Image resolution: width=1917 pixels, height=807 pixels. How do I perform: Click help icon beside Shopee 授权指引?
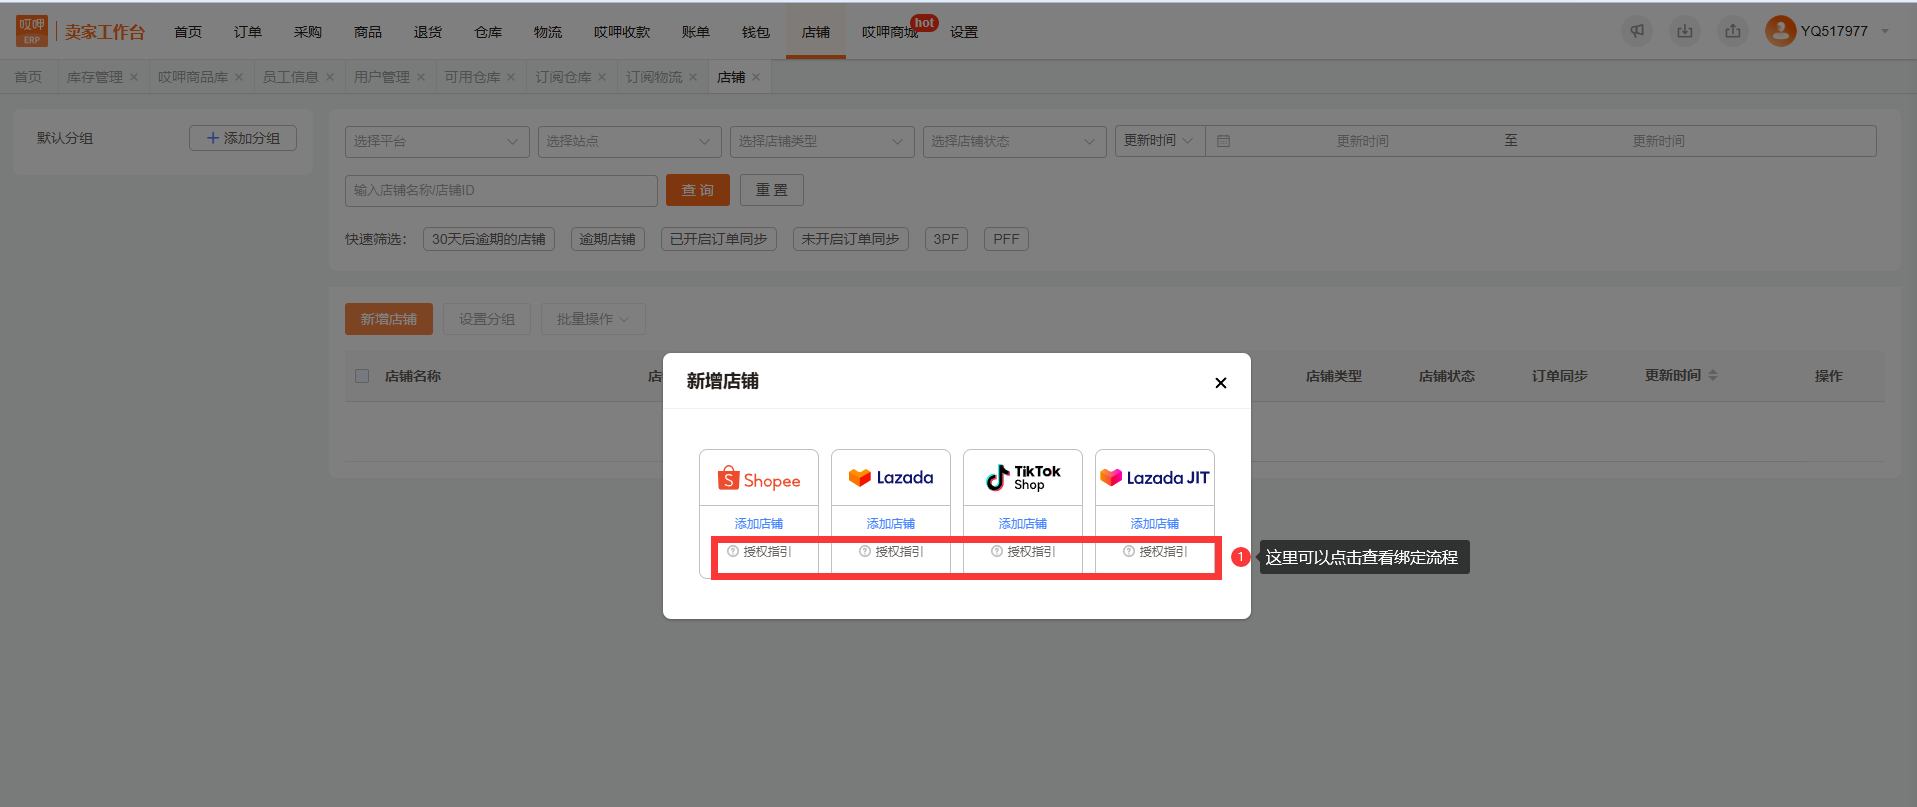point(733,551)
